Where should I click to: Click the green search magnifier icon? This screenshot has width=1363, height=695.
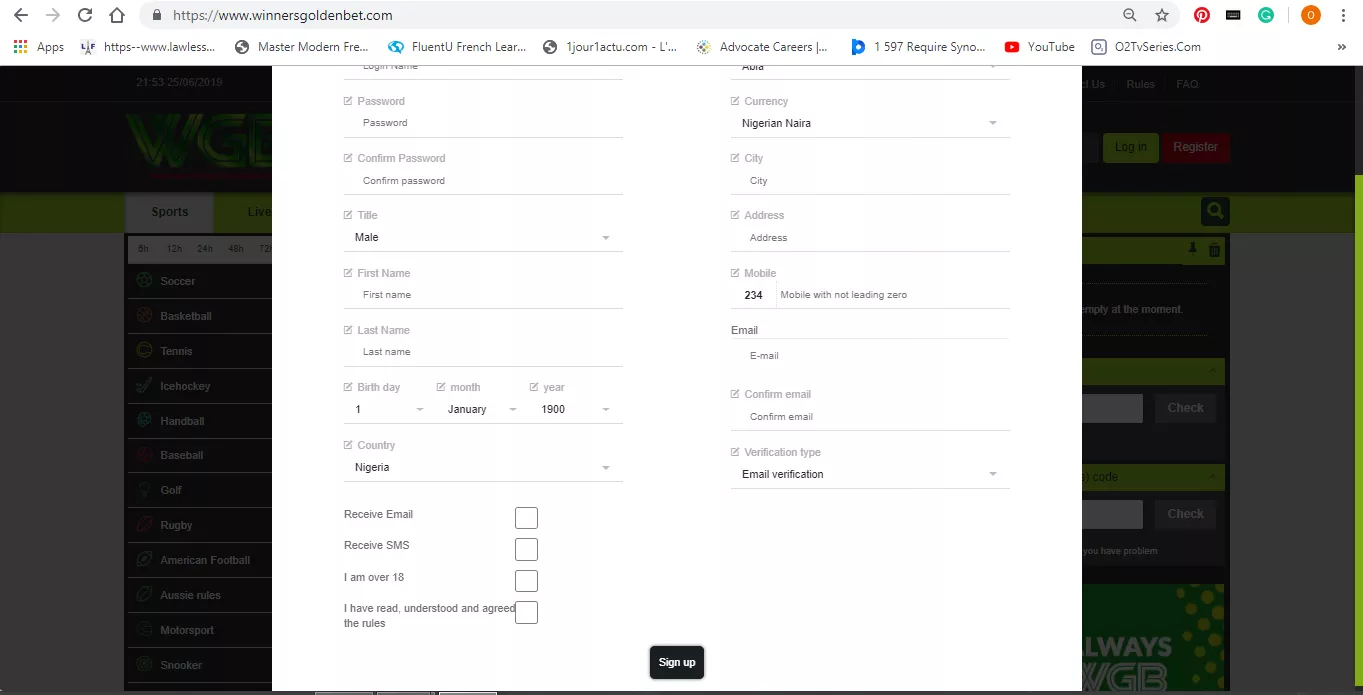1214,211
